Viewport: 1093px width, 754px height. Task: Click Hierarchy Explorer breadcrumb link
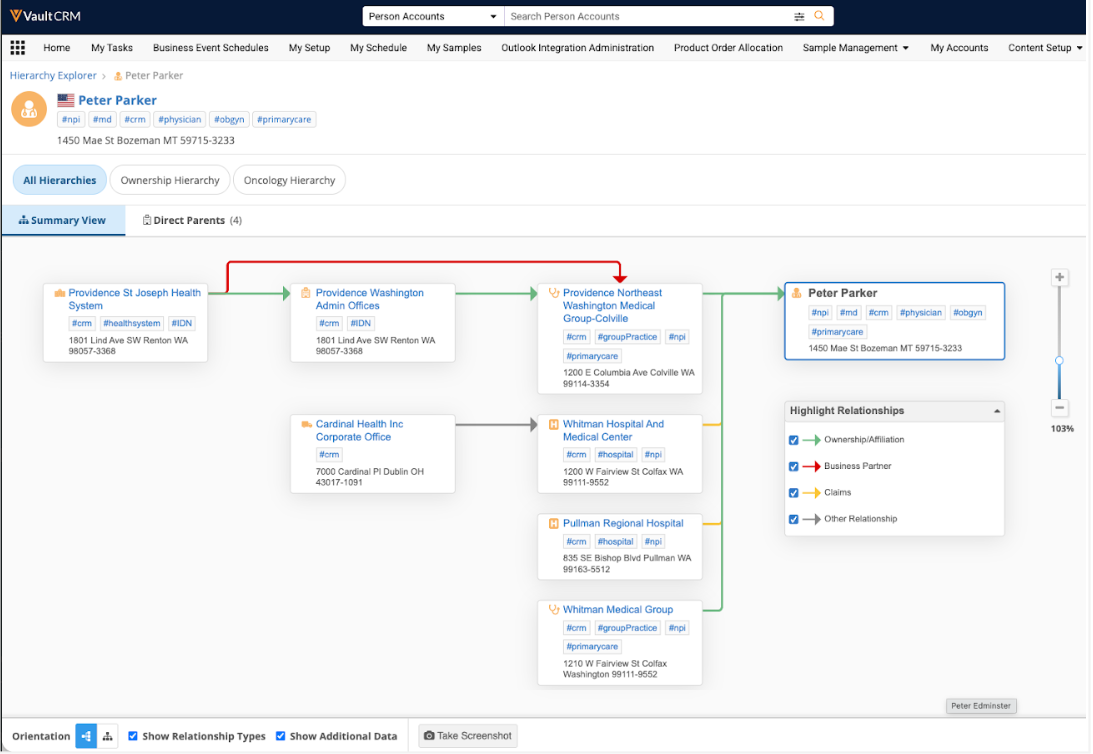pos(53,75)
